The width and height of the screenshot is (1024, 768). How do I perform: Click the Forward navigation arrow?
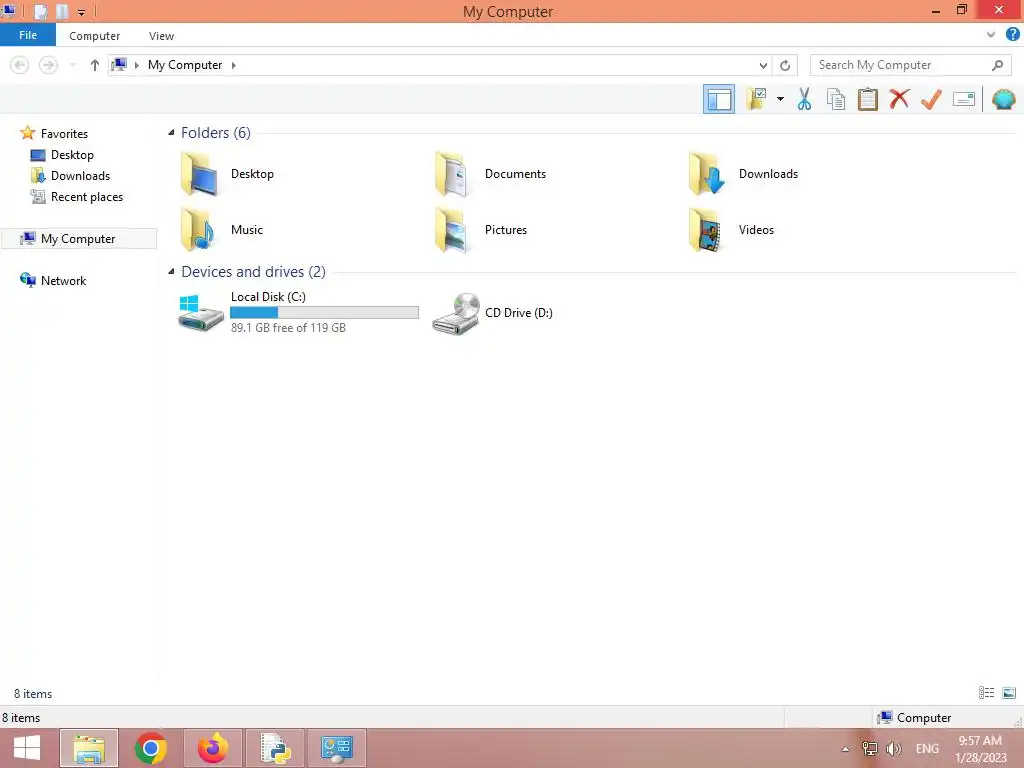[x=48, y=65]
